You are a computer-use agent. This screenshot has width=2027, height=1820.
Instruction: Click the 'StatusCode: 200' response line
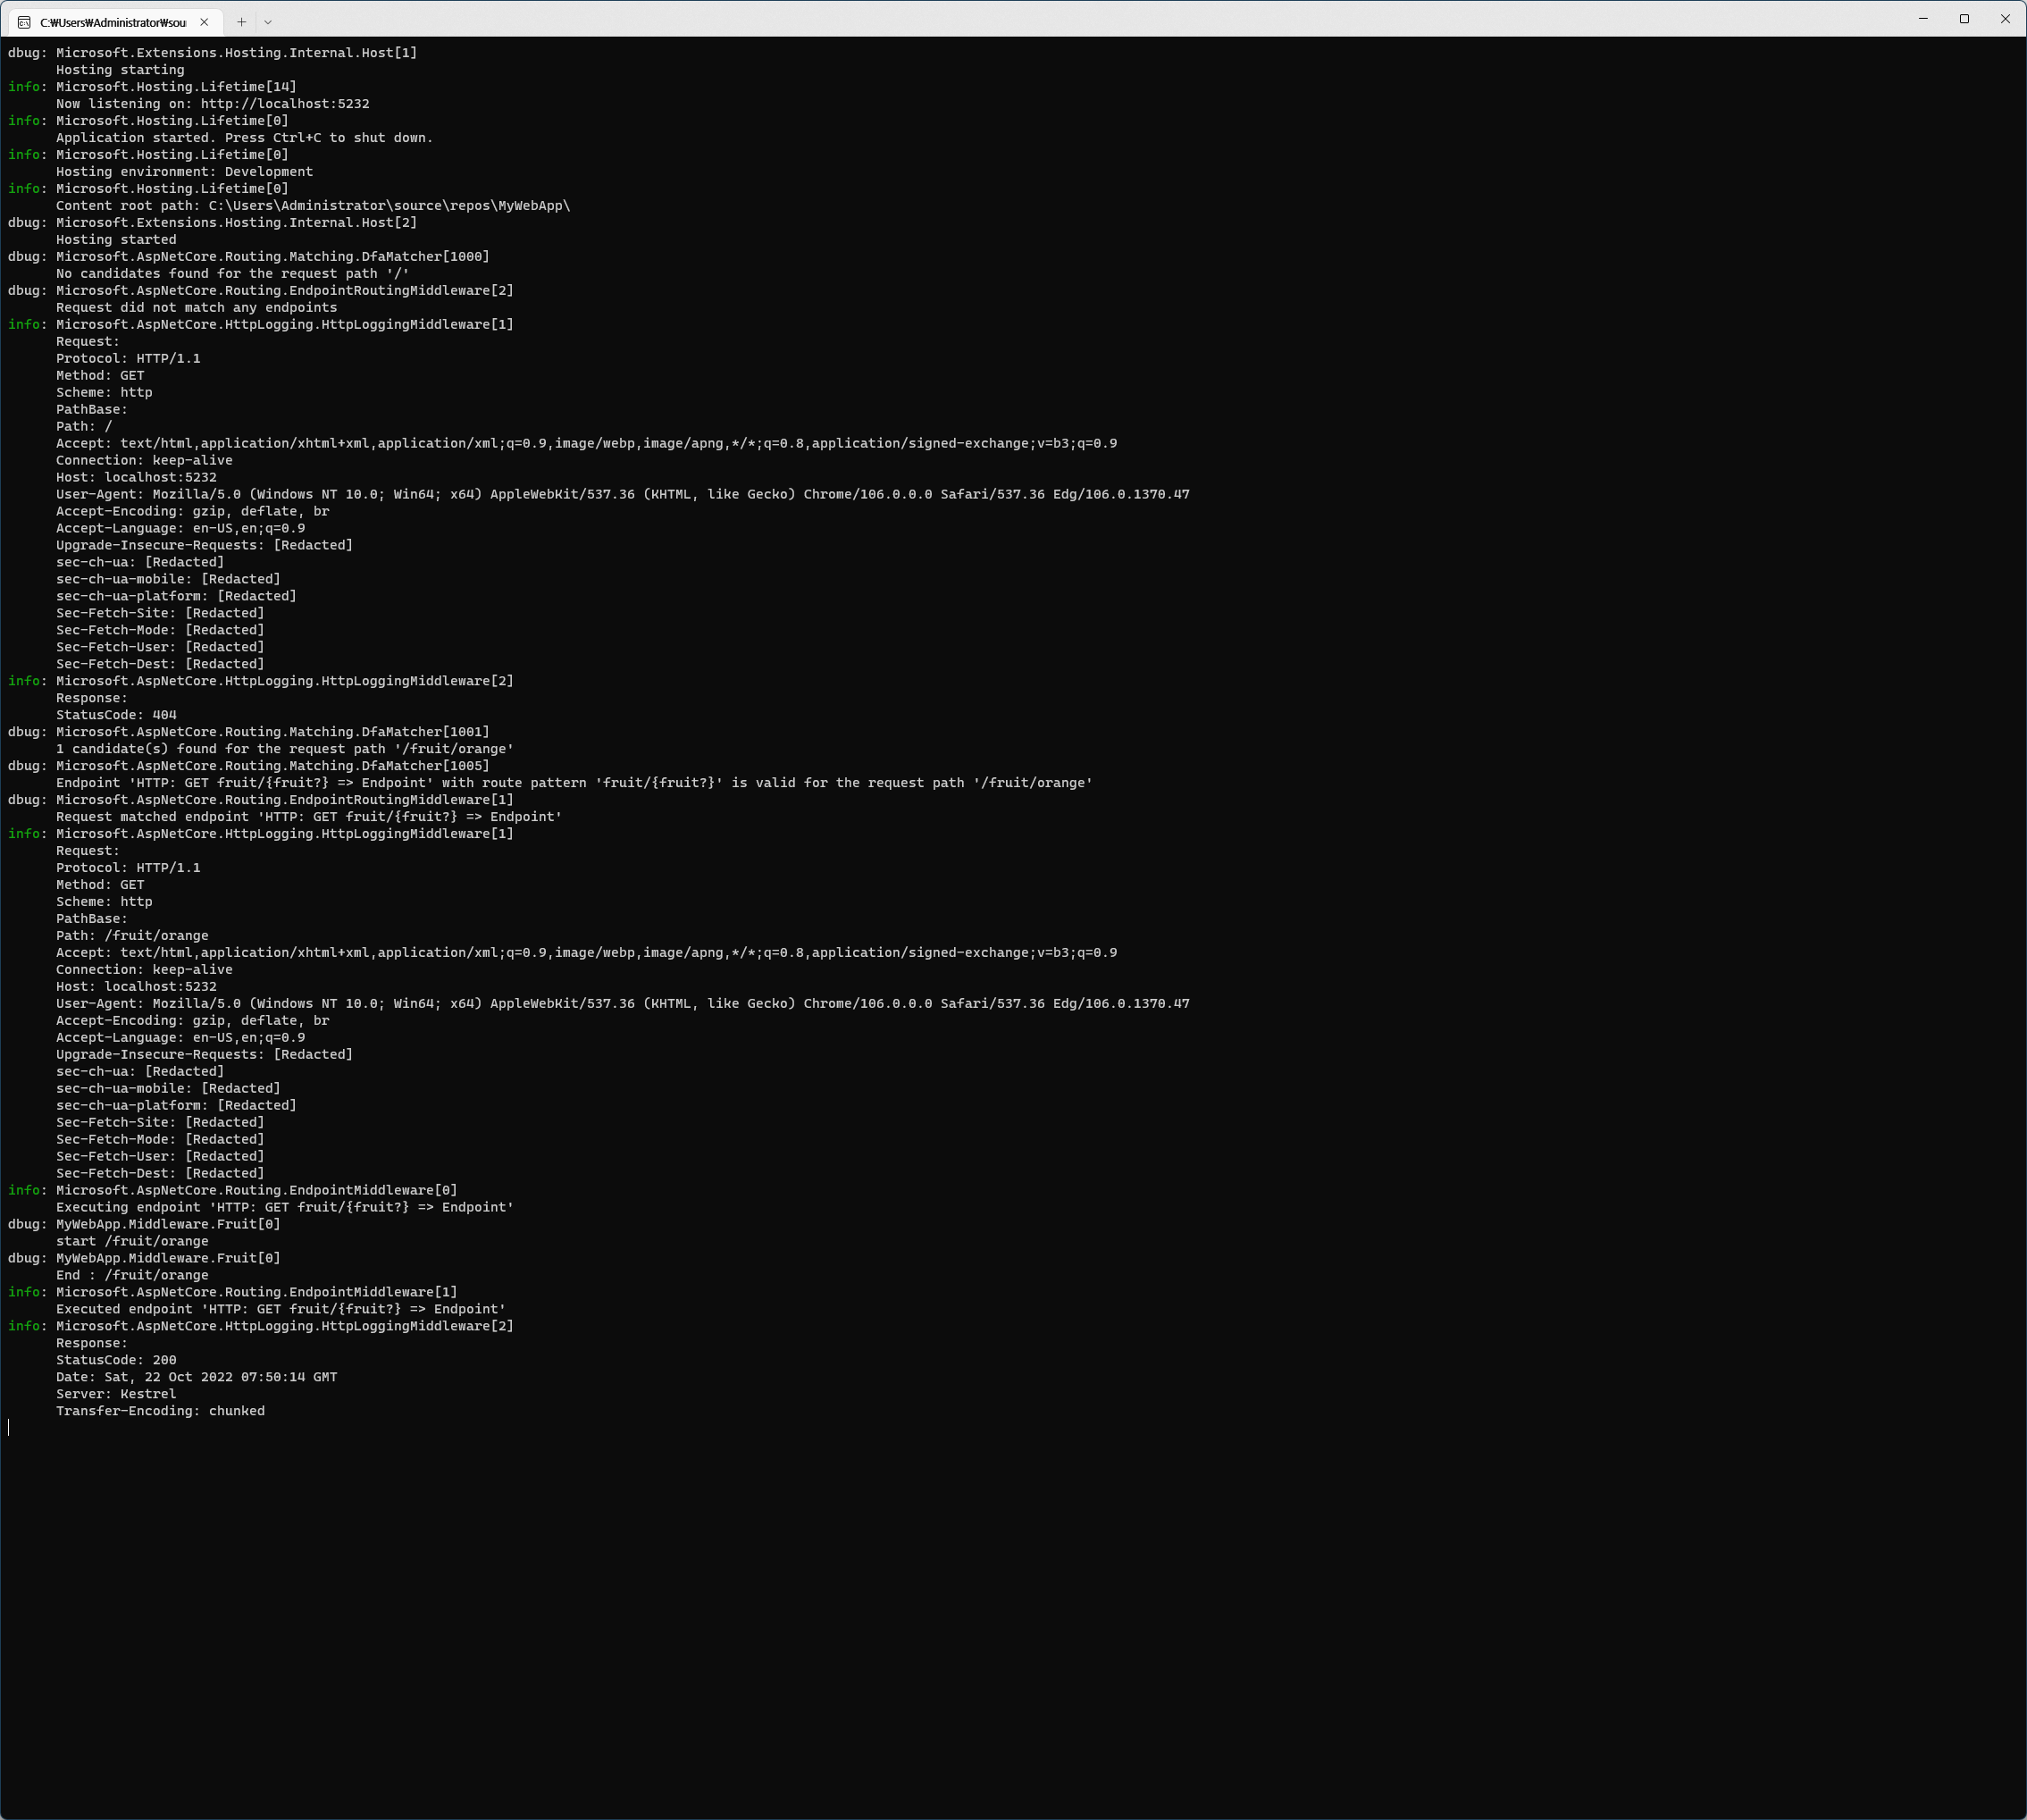click(x=116, y=1360)
